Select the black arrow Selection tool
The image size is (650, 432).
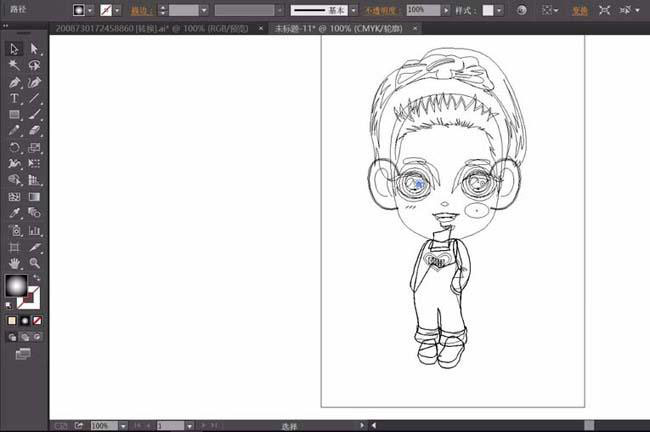coord(14,48)
